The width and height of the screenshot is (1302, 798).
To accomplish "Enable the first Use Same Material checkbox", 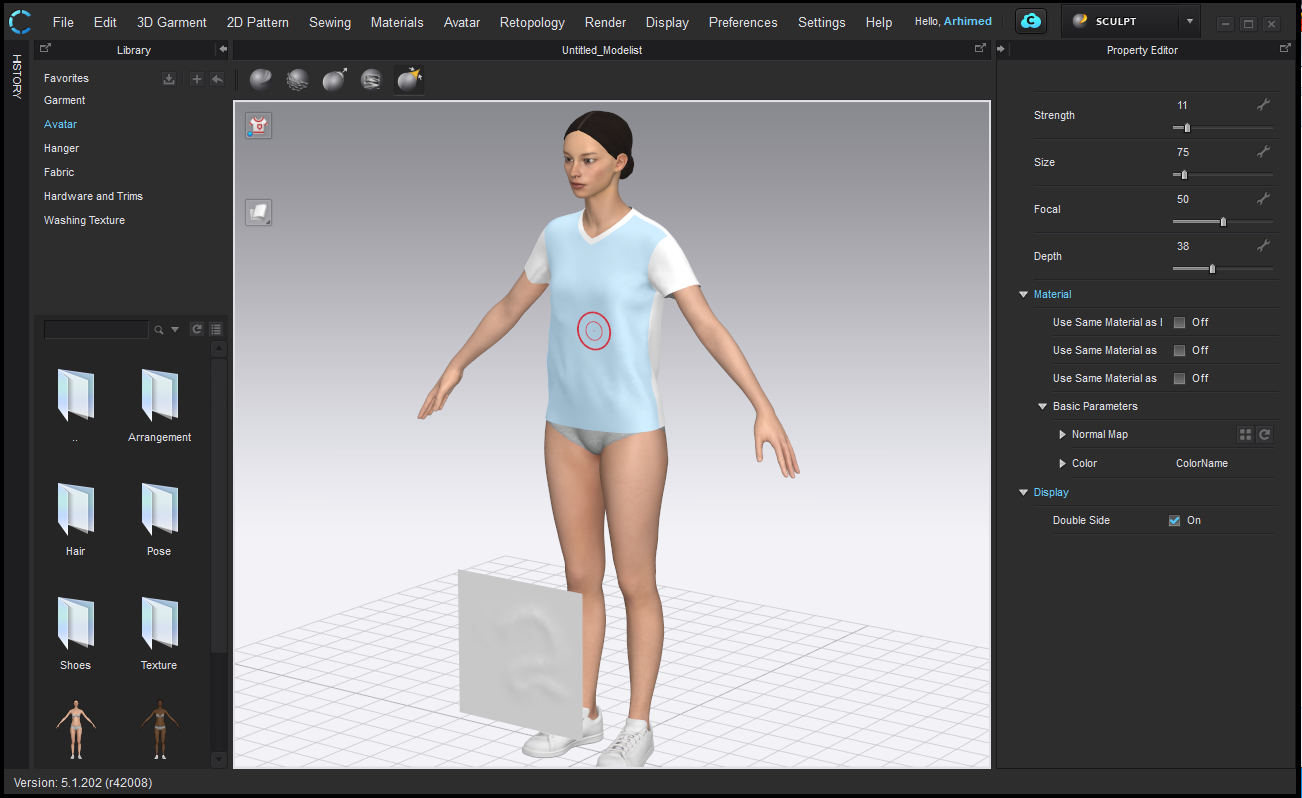I will (x=1179, y=323).
